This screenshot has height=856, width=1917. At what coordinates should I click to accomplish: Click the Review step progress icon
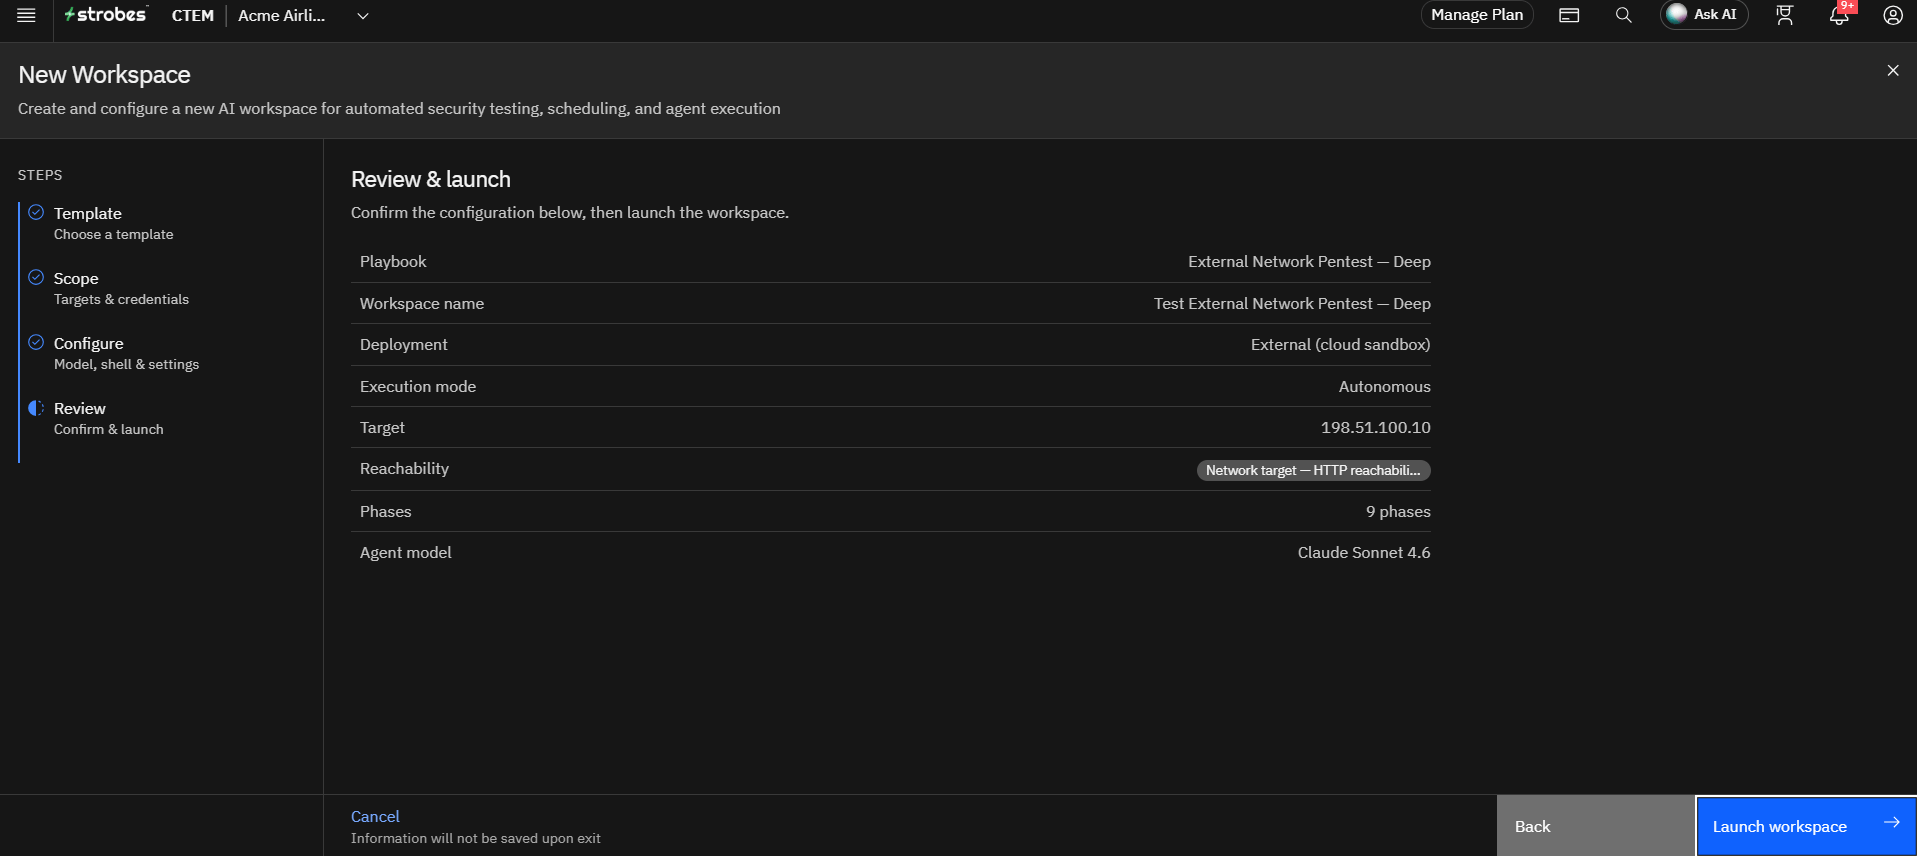[36, 408]
